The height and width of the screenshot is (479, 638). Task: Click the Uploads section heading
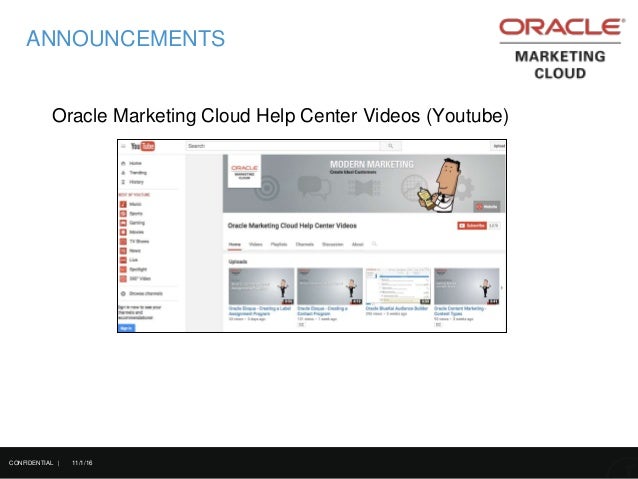238,262
